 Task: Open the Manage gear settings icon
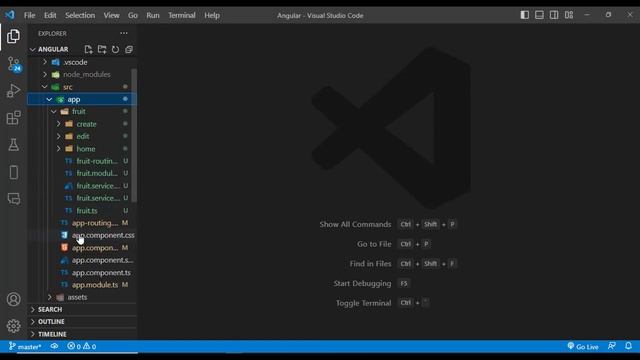pyautogui.click(x=13, y=326)
